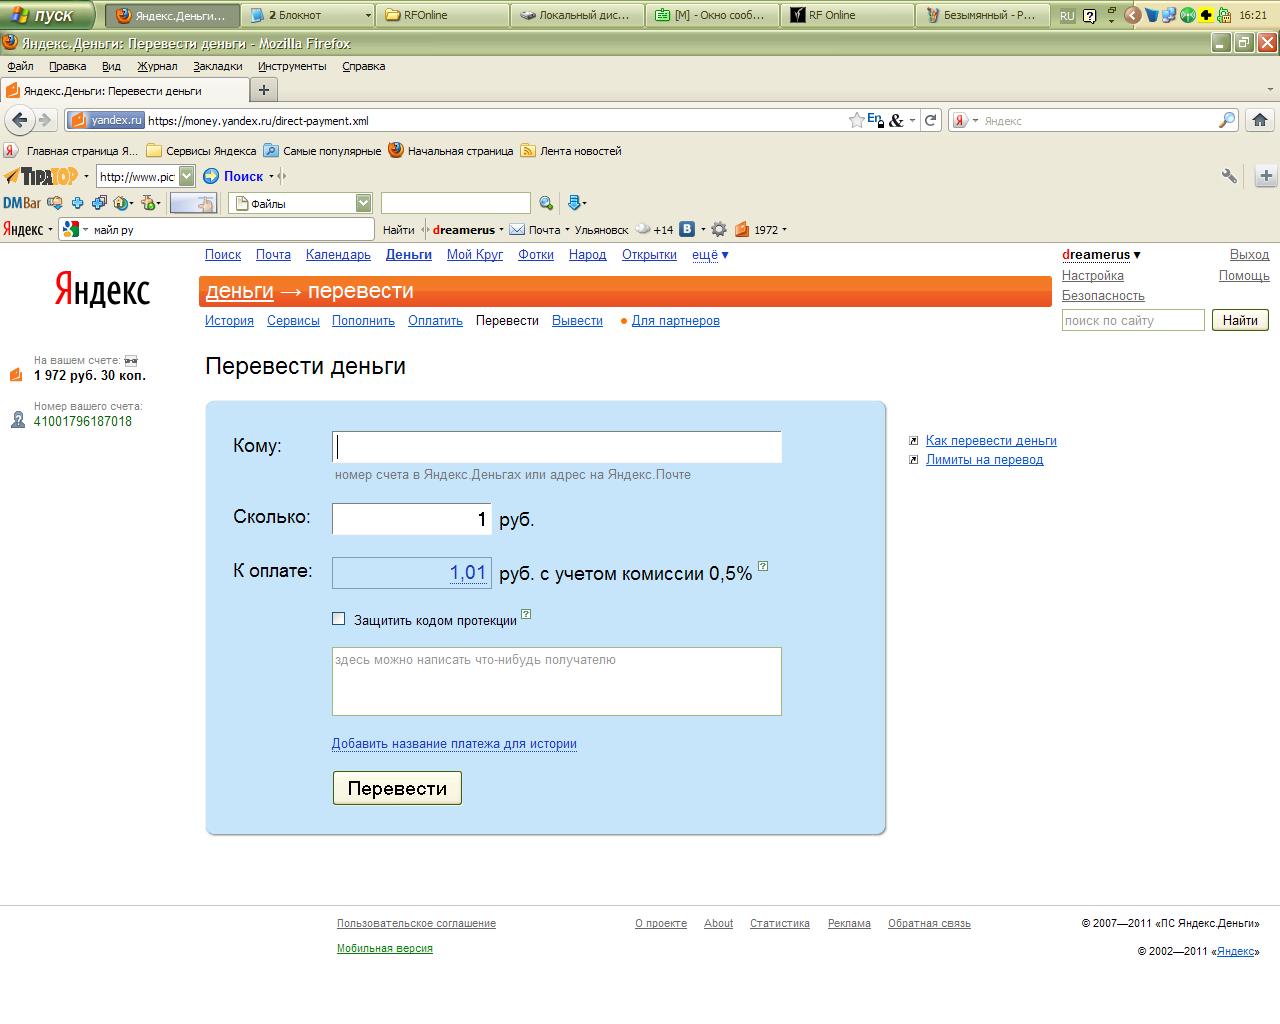Image resolution: width=1280 pixels, height=1024 pixels.
Task: Enable 'Защитить кодом протекции' checkbox
Action: pyautogui.click(x=338, y=619)
